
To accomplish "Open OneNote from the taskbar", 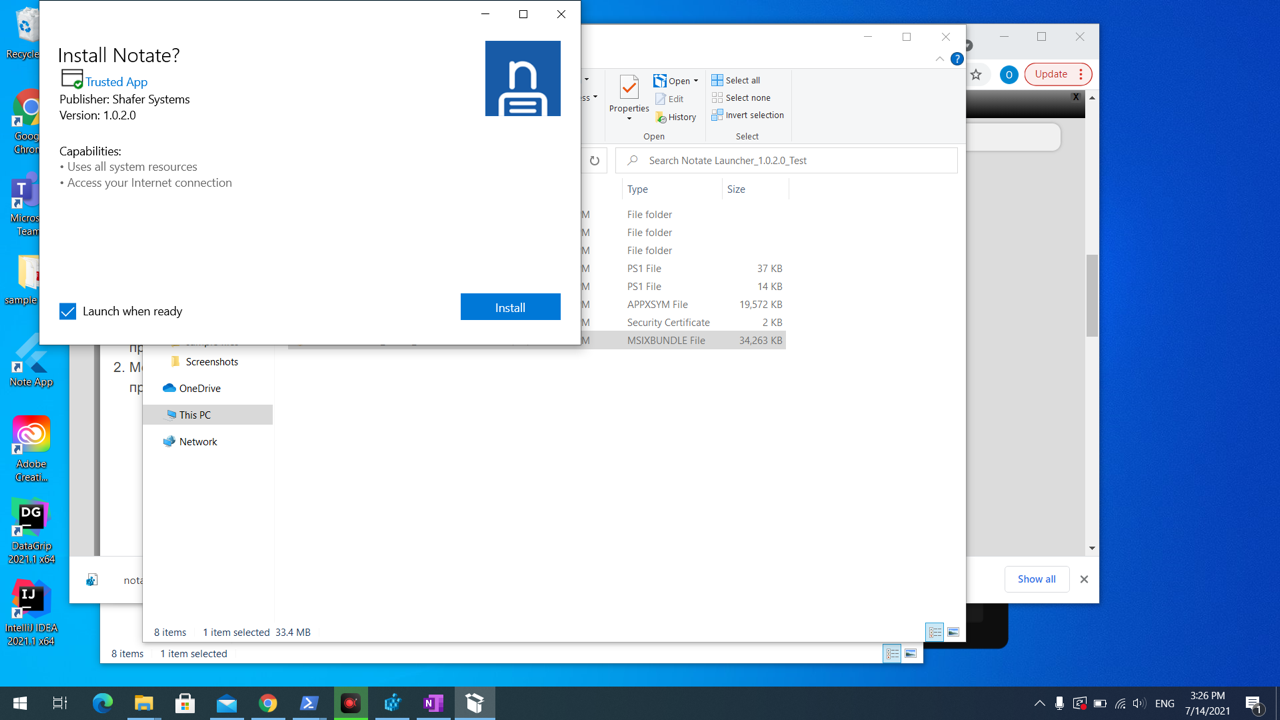I will click(433, 703).
